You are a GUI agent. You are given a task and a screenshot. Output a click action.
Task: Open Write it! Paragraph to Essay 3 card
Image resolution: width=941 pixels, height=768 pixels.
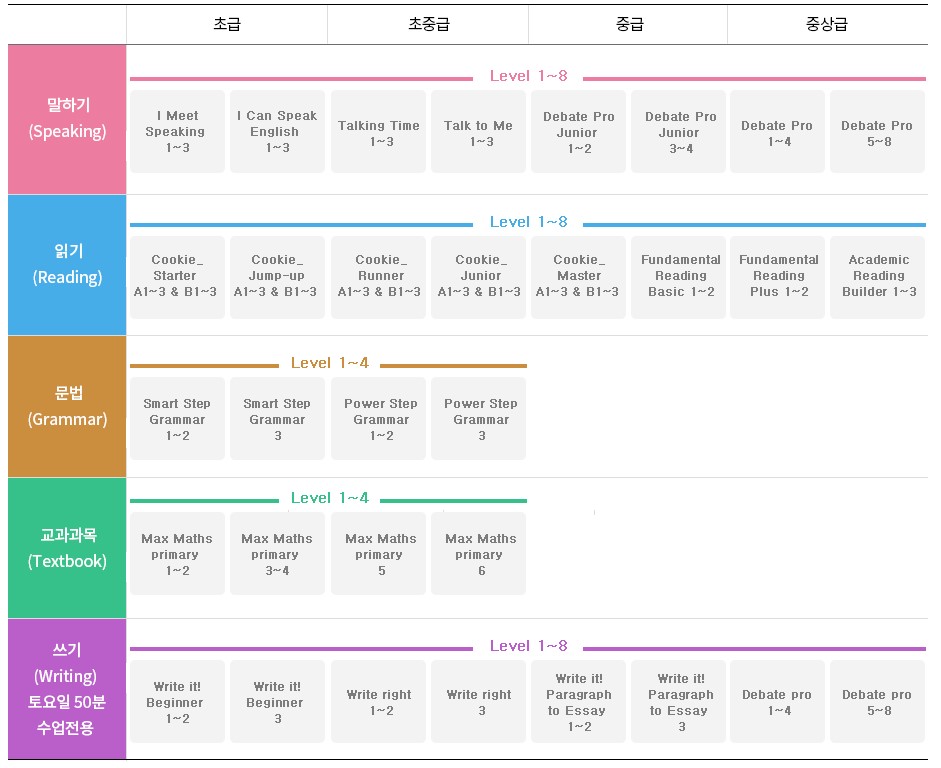click(678, 701)
